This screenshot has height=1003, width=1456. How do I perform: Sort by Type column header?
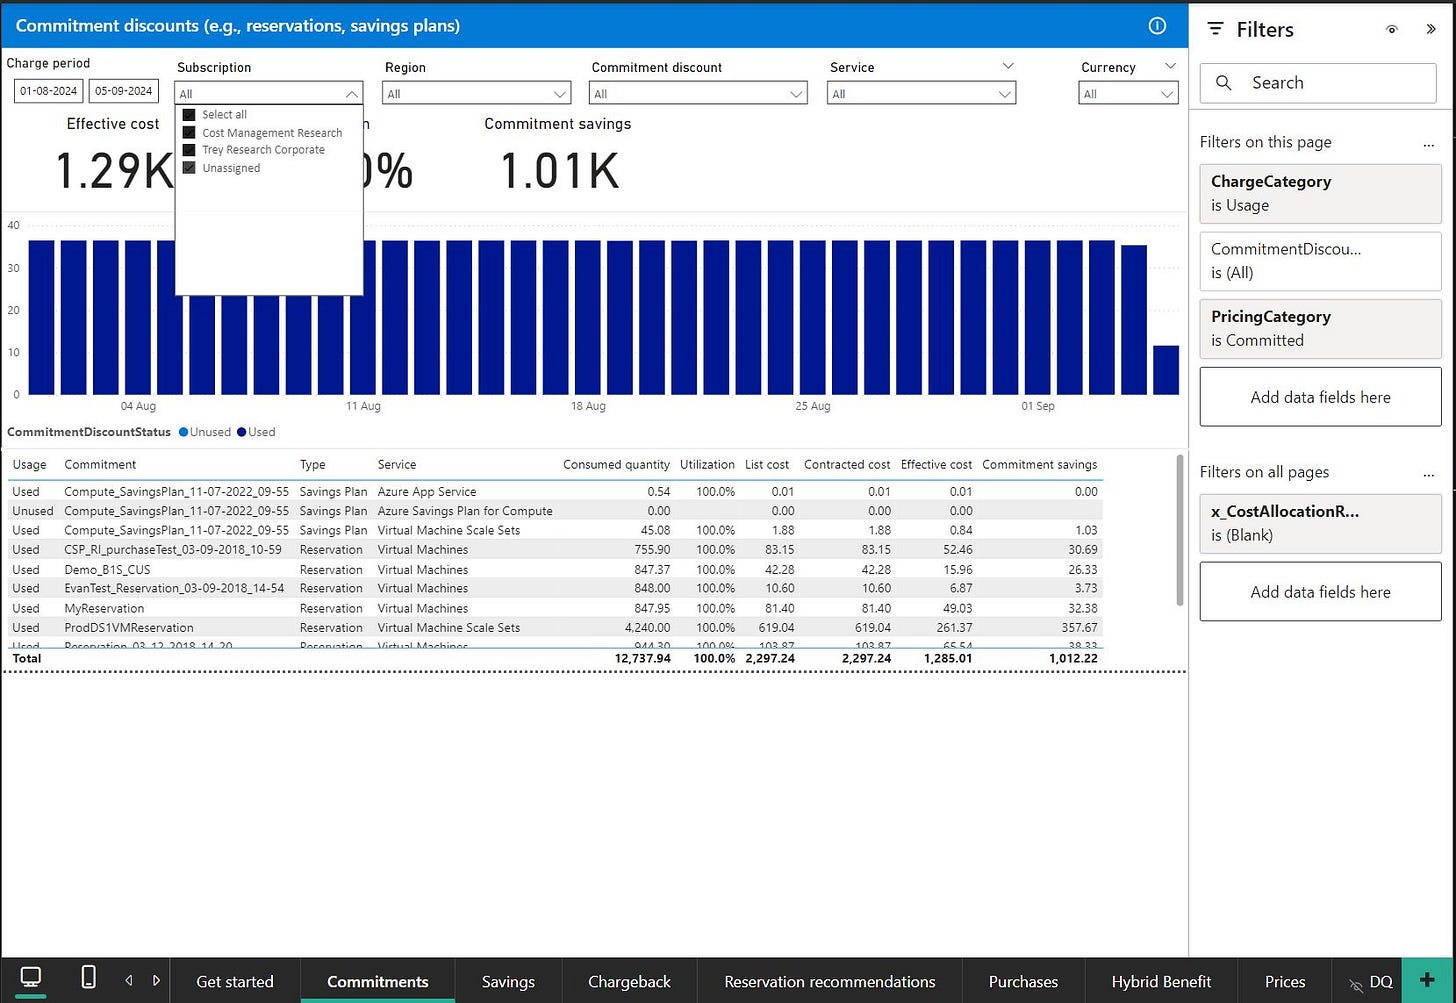pyautogui.click(x=312, y=464)
